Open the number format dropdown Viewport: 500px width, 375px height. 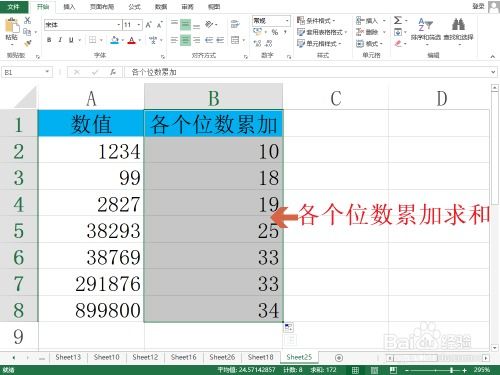coord(287,21)
